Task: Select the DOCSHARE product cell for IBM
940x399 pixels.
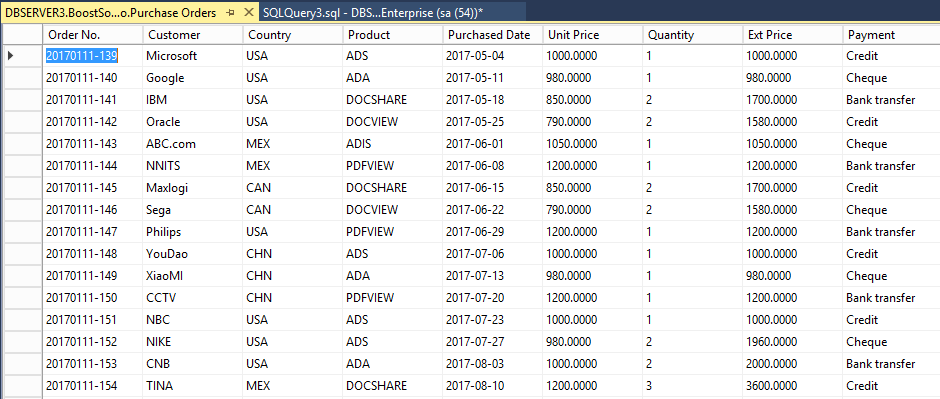Action: 393,100
